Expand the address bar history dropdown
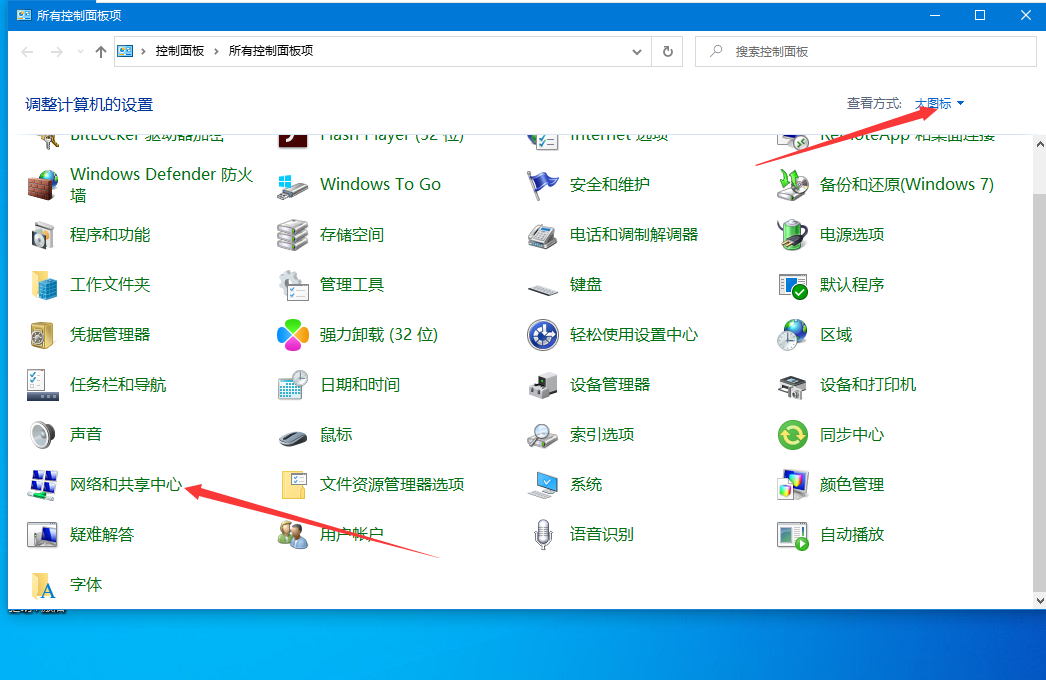 [637, 51]
